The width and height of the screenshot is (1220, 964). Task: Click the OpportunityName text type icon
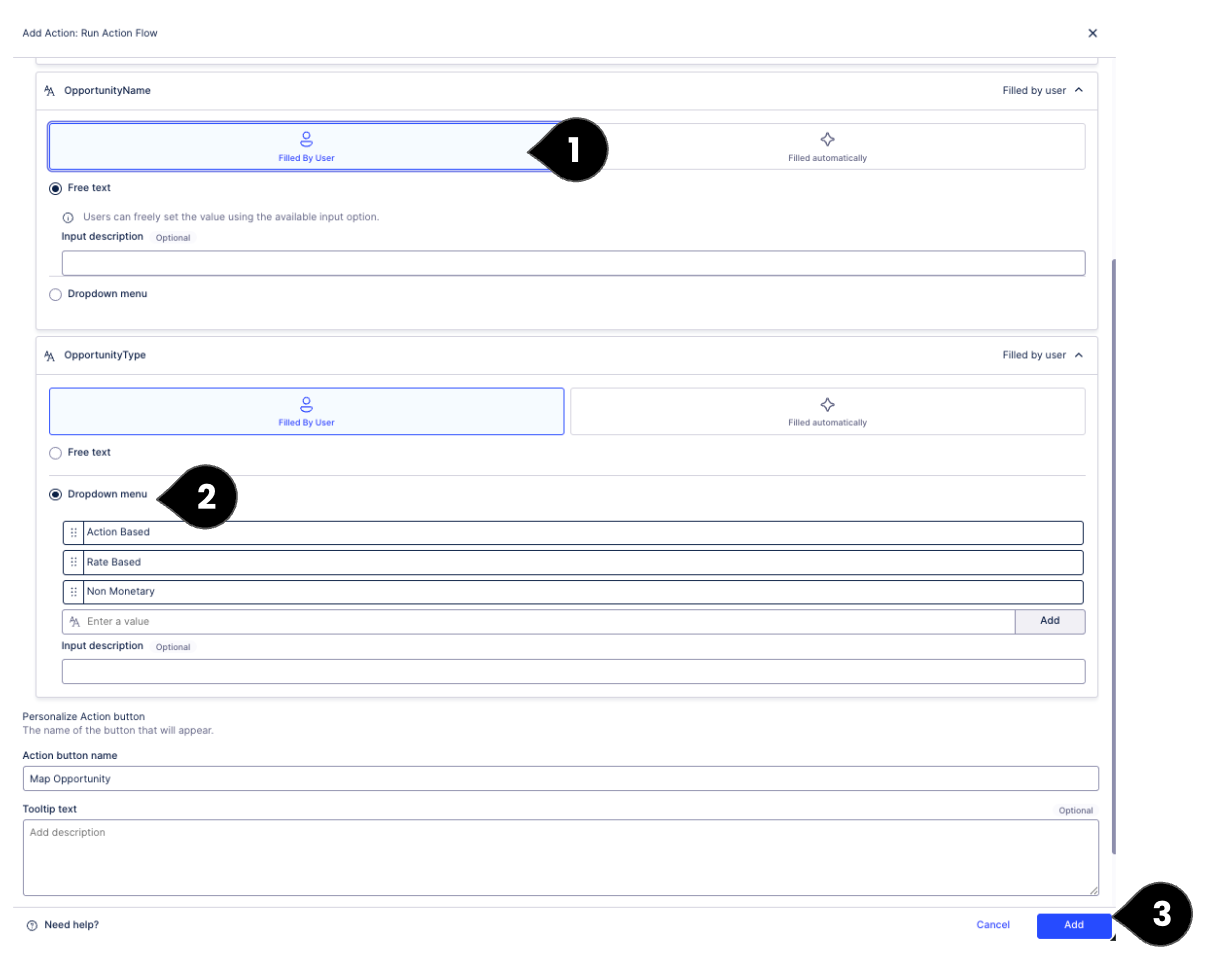[50, 91]
